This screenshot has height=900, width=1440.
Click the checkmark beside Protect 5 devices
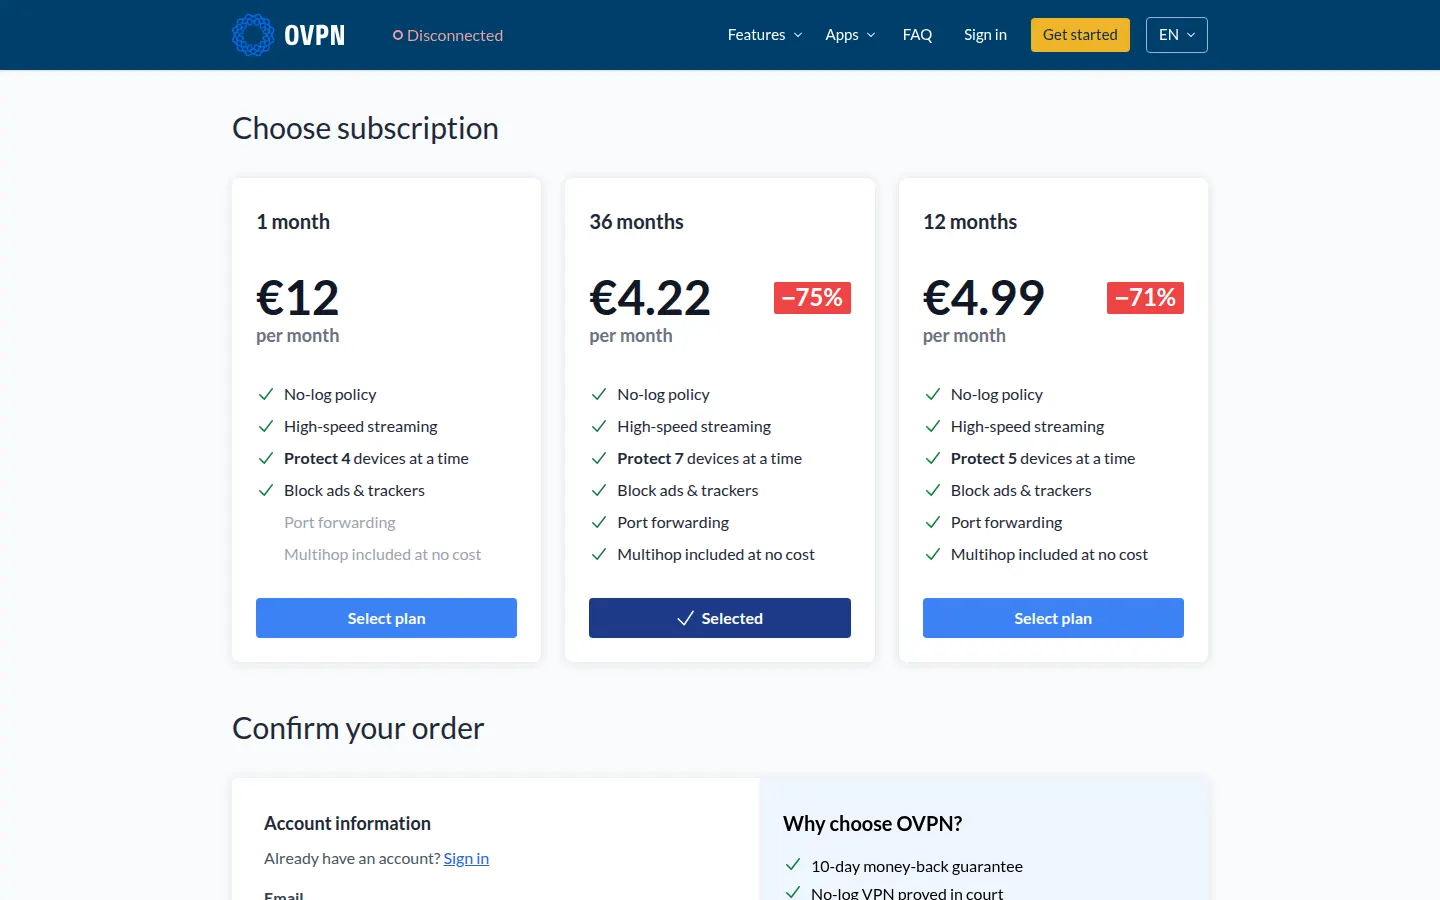pos(933,459)
